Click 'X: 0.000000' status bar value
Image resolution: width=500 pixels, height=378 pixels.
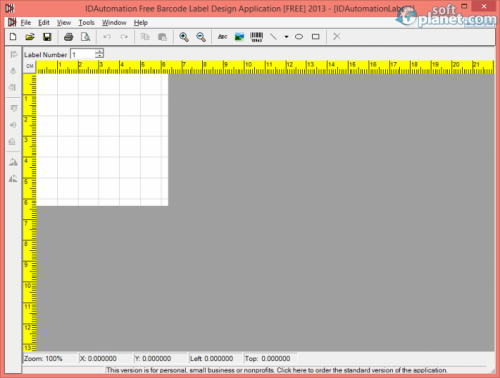98,359
